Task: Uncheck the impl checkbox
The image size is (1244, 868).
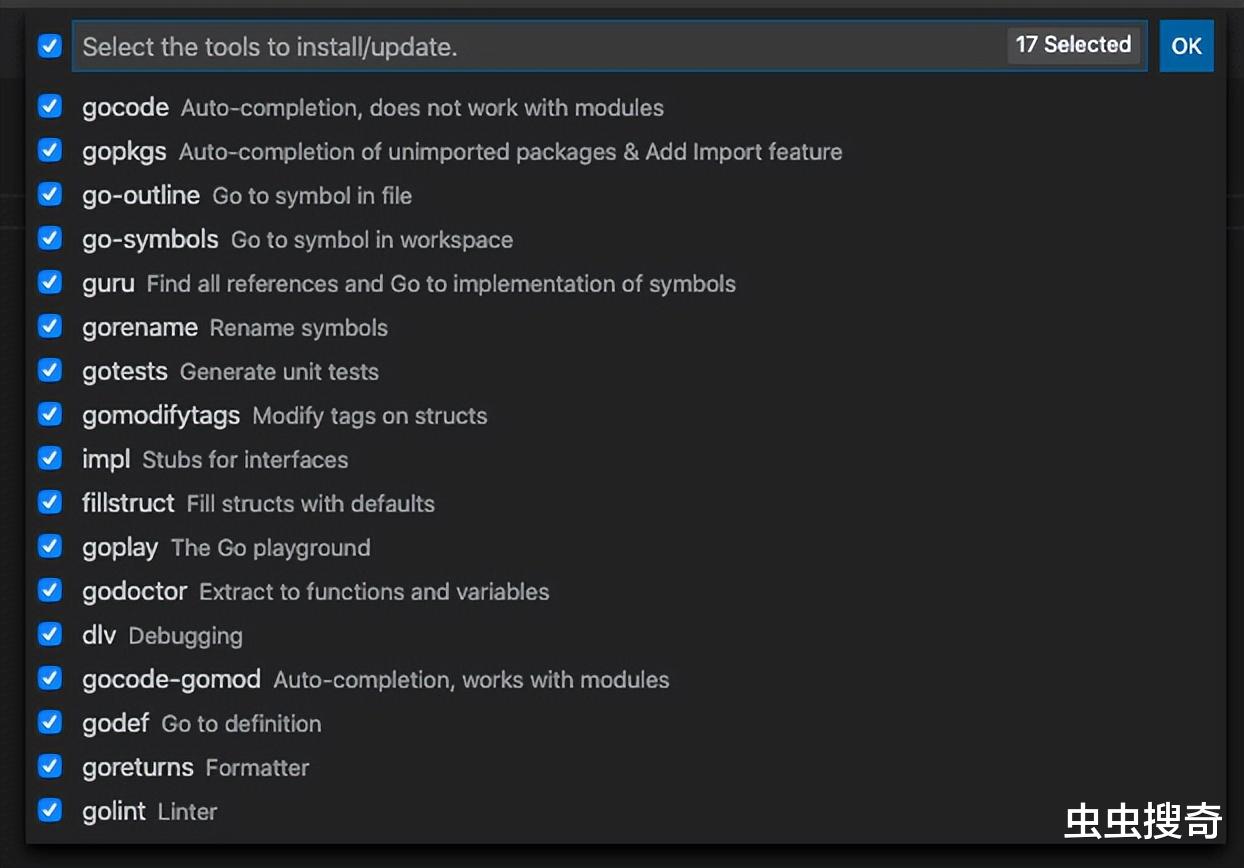Action: tap(50, 458)
